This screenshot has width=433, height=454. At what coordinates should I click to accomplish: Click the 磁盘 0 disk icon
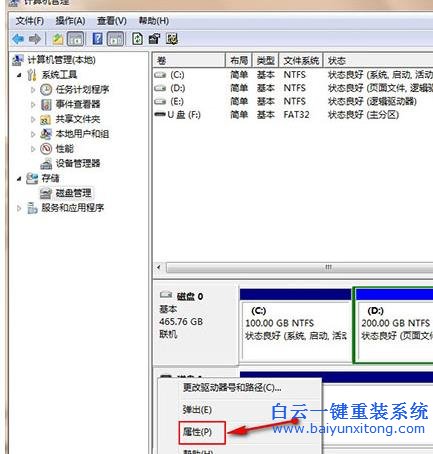pyautogui.click(x=166, y=295)
